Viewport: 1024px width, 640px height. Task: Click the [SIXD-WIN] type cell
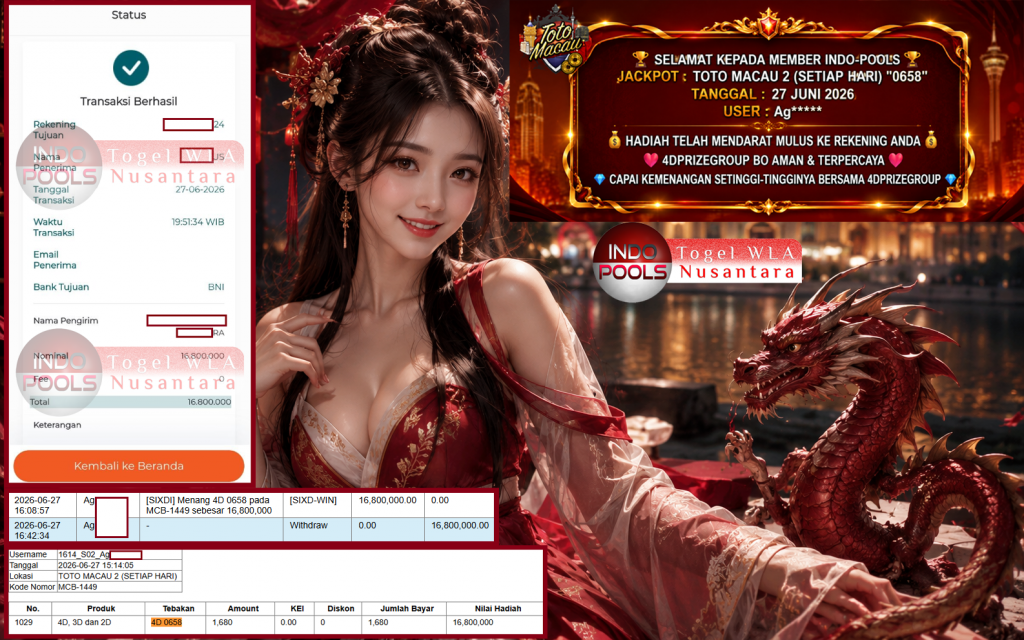(x=313, y=500)
